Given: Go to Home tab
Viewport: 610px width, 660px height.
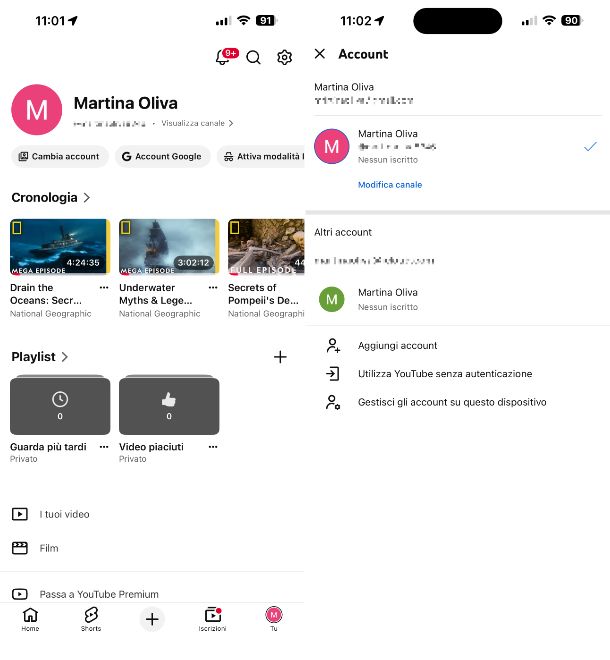Looking at the screenshot, I should pos(30,619).
